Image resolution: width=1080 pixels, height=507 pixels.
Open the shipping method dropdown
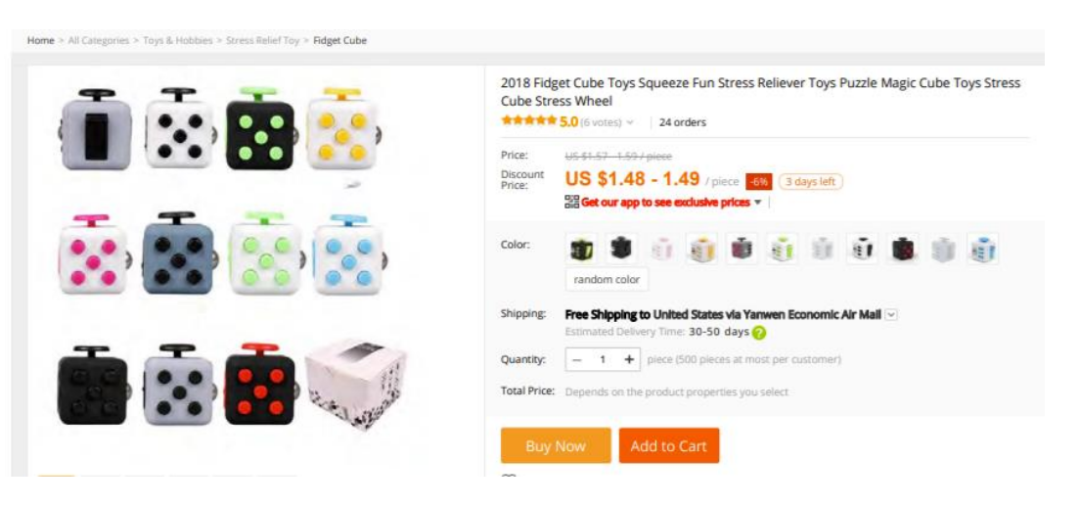891,314
